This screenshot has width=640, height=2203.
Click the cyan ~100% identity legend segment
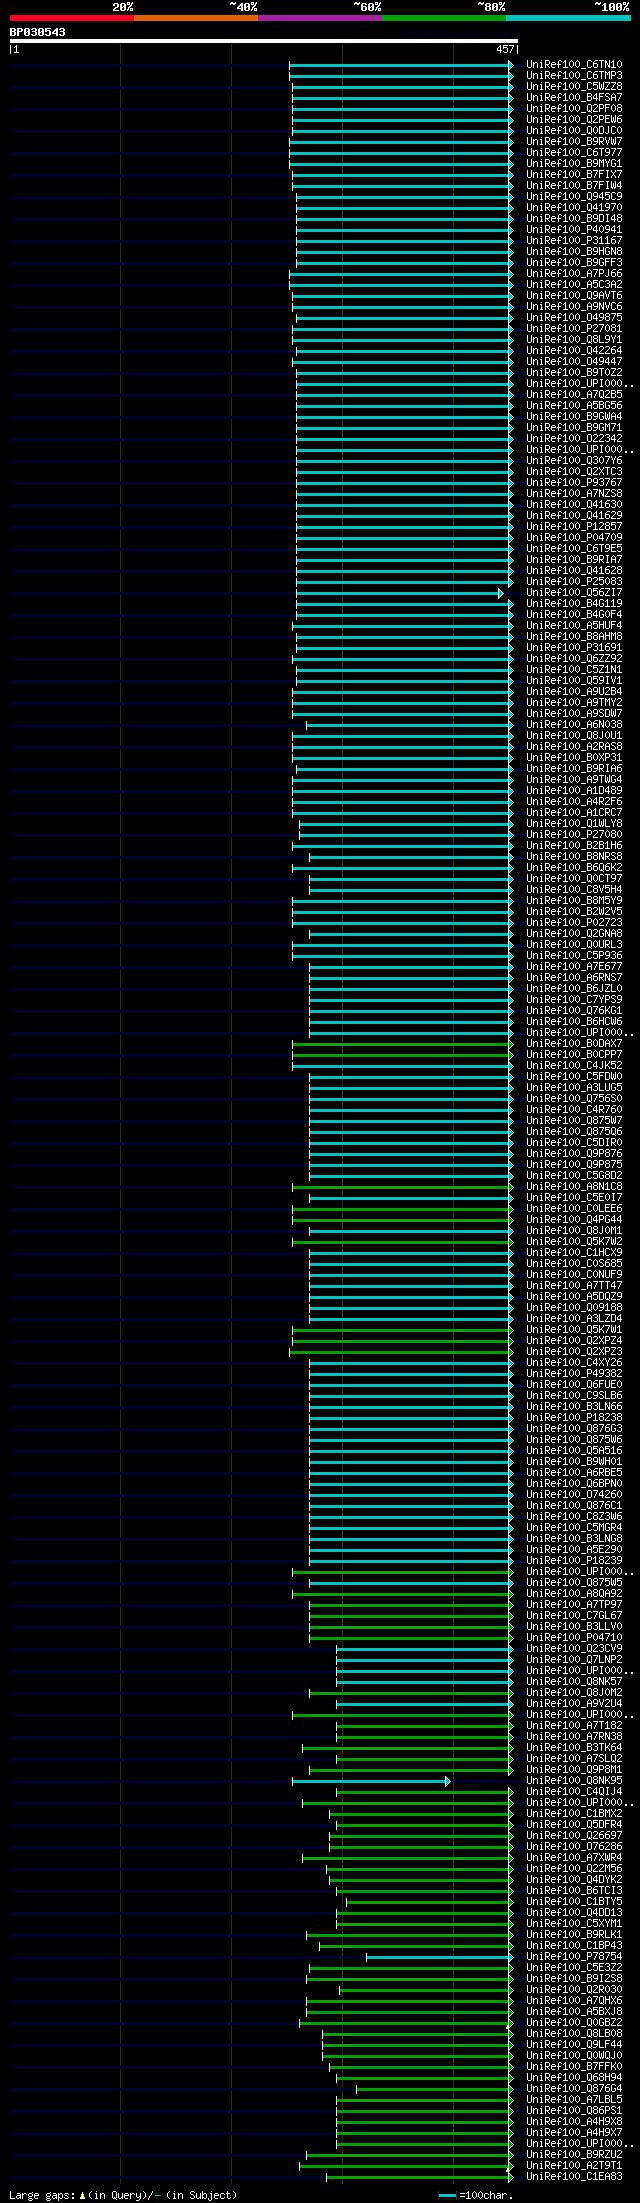coord(568,17)
